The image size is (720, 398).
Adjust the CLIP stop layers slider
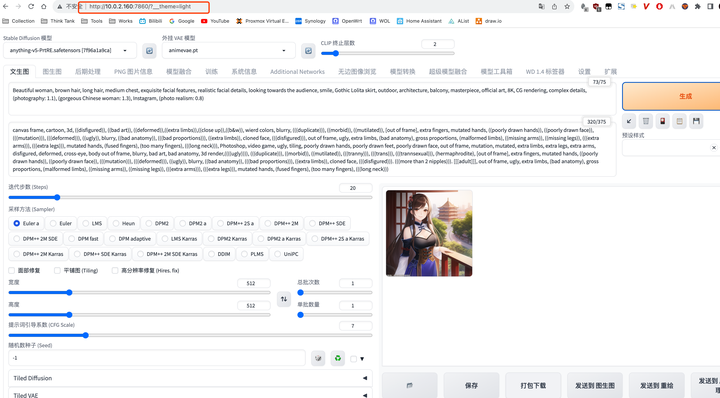pyautogui.click(x=388, y=53)
